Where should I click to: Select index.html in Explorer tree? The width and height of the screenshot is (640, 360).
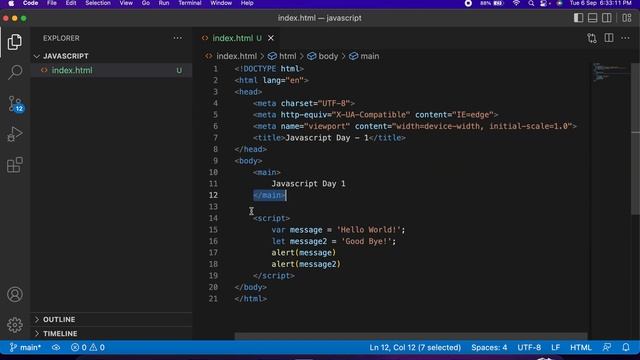click(x=111, y=70)
